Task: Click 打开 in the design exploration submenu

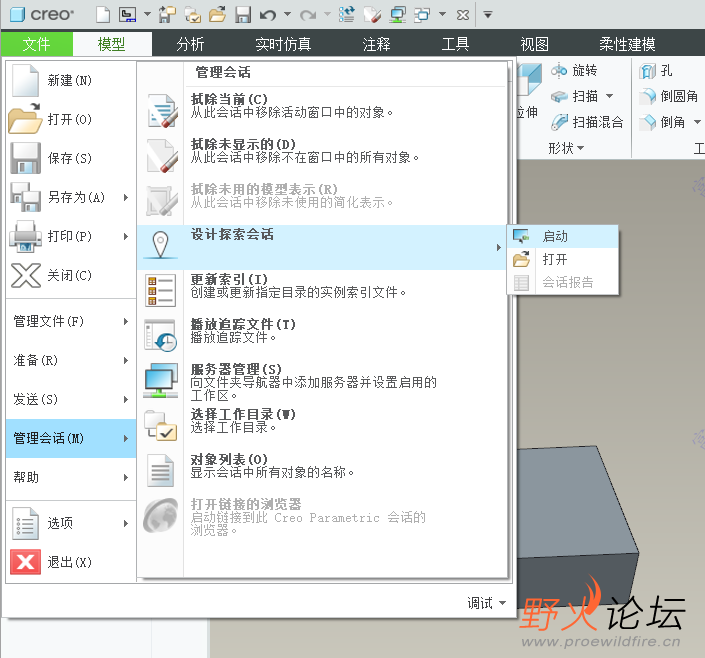Action: click(563, 259)
